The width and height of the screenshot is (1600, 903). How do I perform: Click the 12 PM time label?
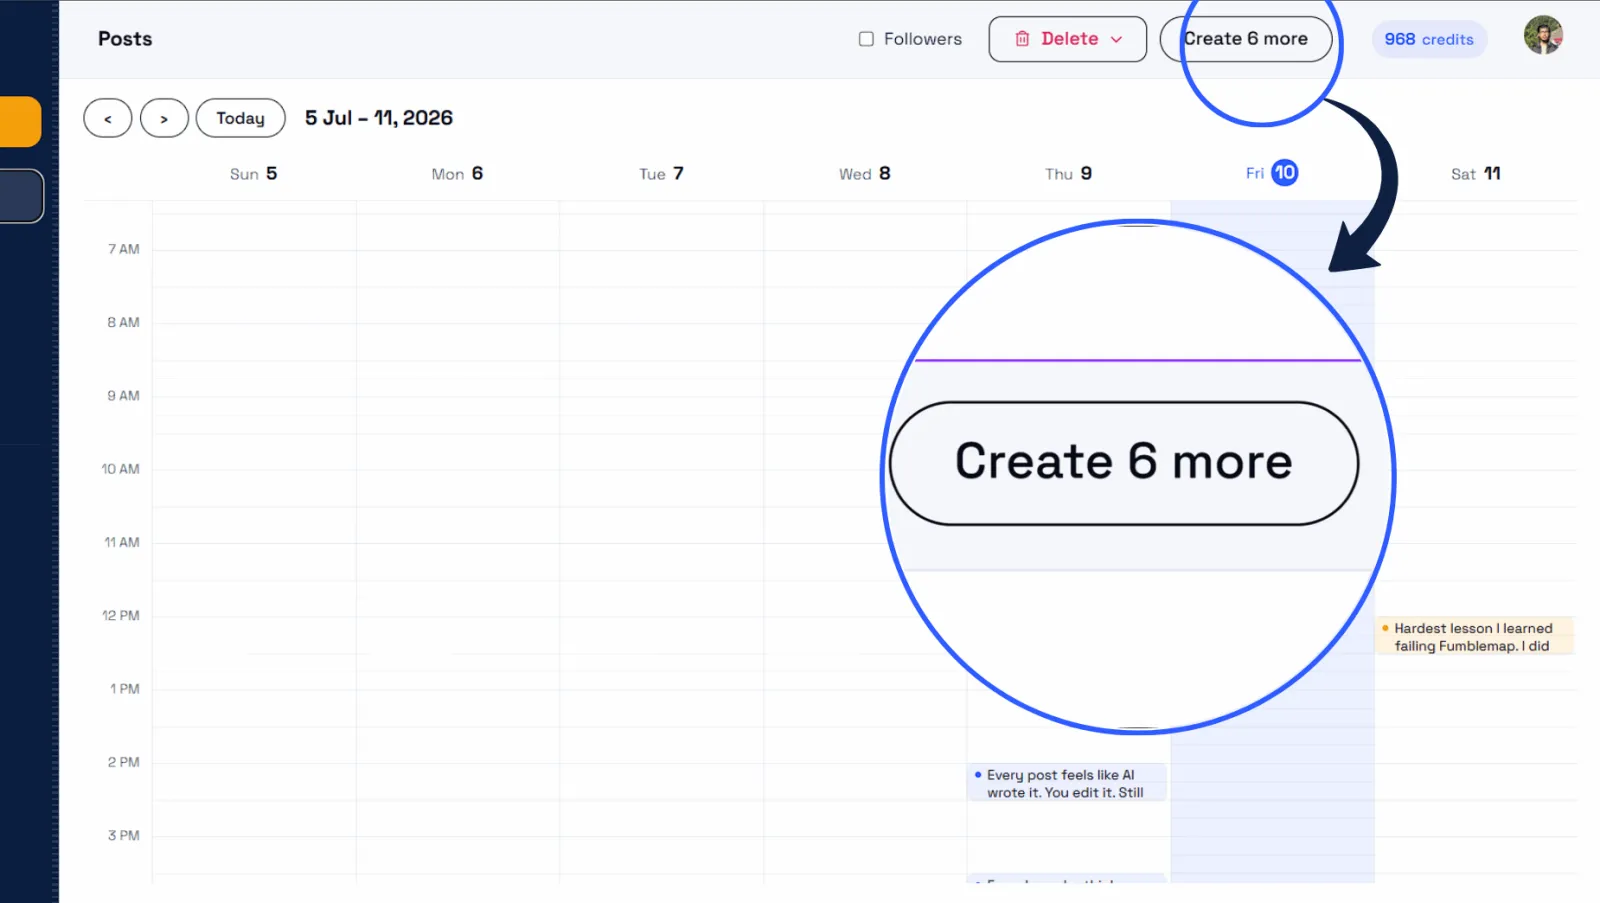(x=121, y=616)
